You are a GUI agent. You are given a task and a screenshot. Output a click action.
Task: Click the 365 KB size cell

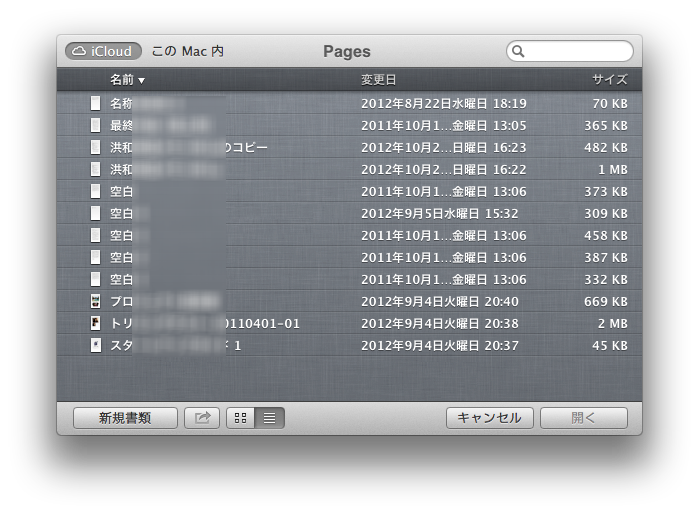[x=606, y=126]
